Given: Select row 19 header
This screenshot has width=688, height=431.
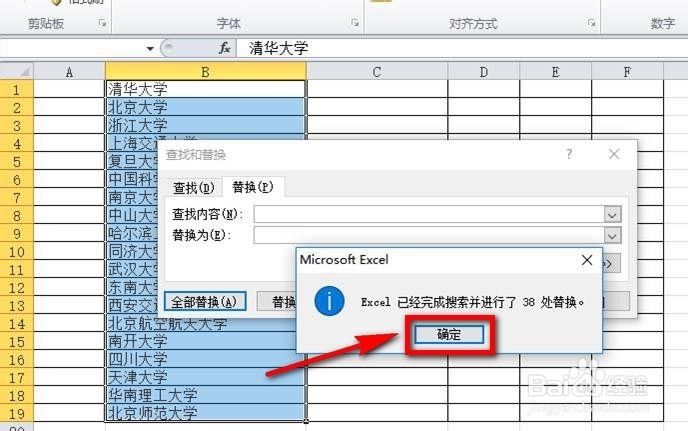Looking at the screenshot, I should (x=17, y=413).
